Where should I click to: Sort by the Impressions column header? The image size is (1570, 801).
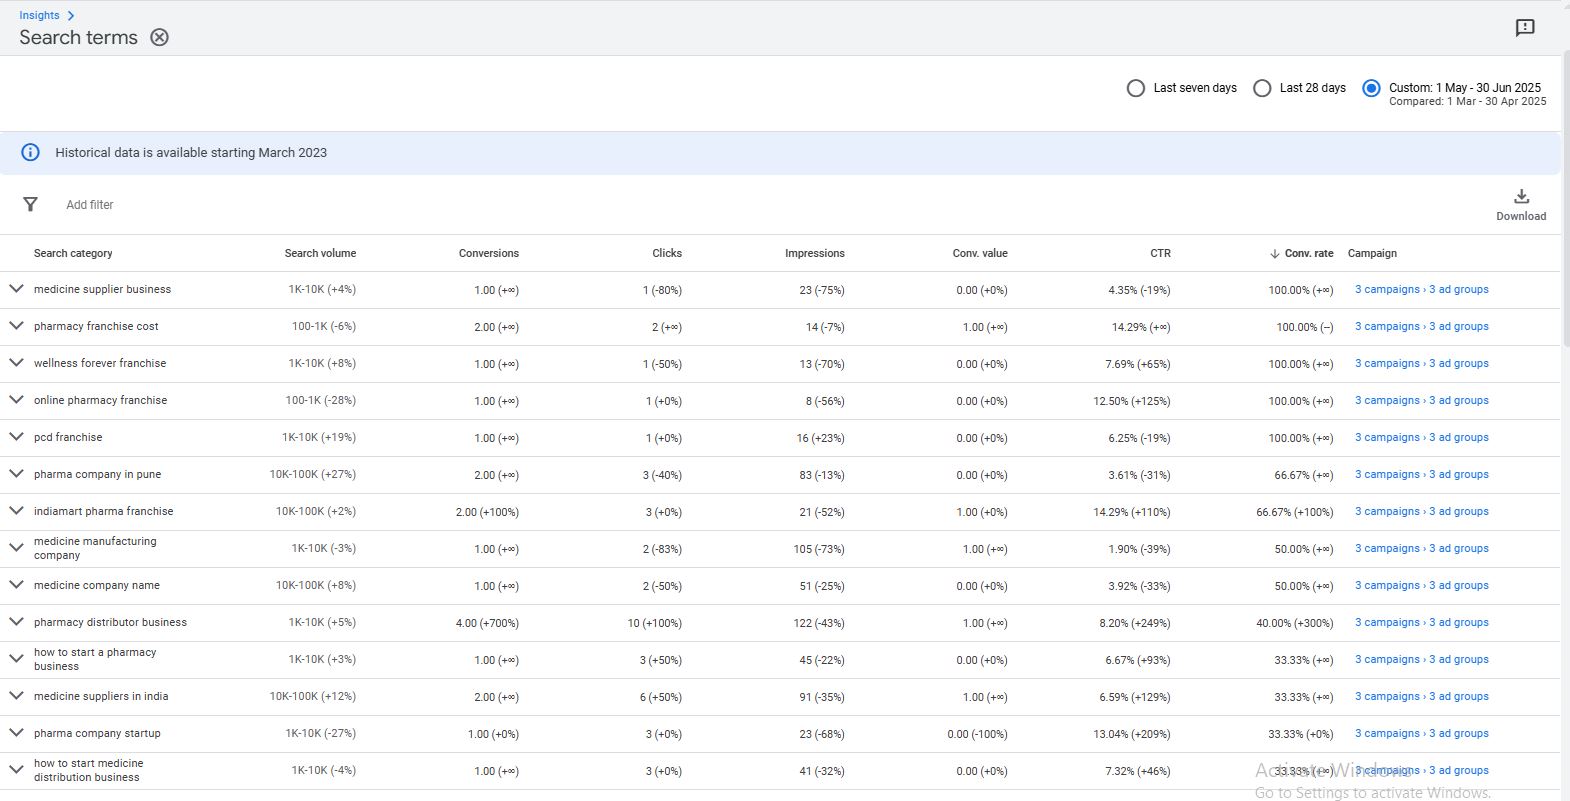[x=814, y=254]
